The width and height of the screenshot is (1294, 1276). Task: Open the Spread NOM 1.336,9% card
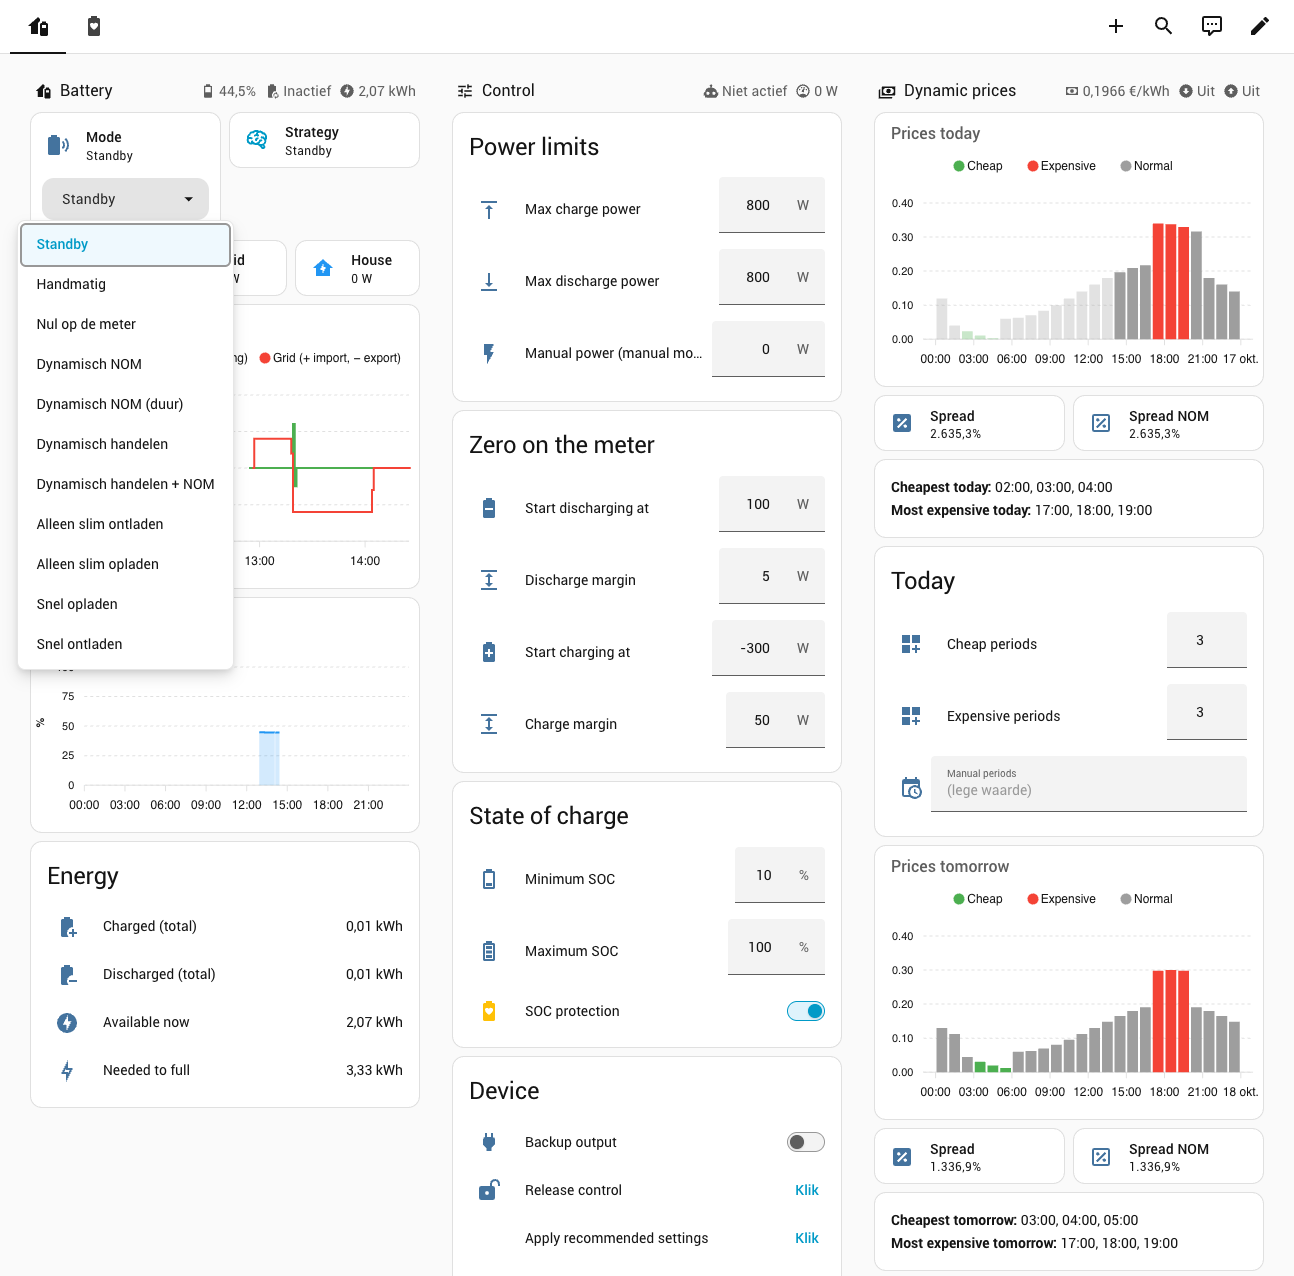tap(1168, 1156)
